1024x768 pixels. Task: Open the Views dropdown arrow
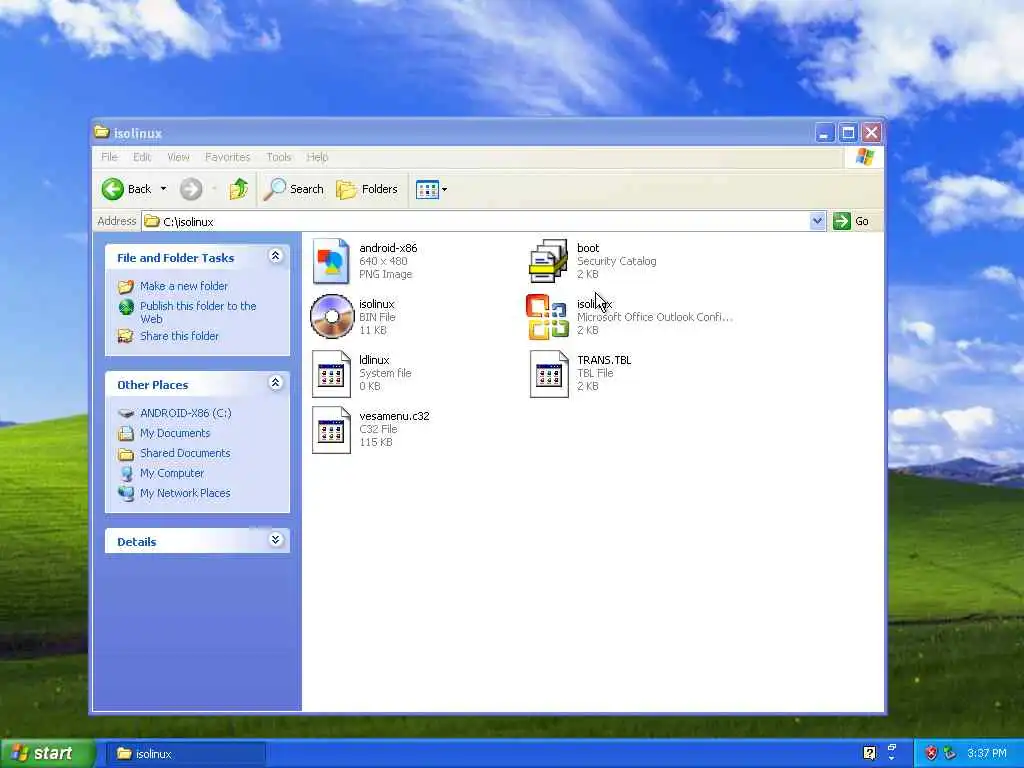coord(445,189)
